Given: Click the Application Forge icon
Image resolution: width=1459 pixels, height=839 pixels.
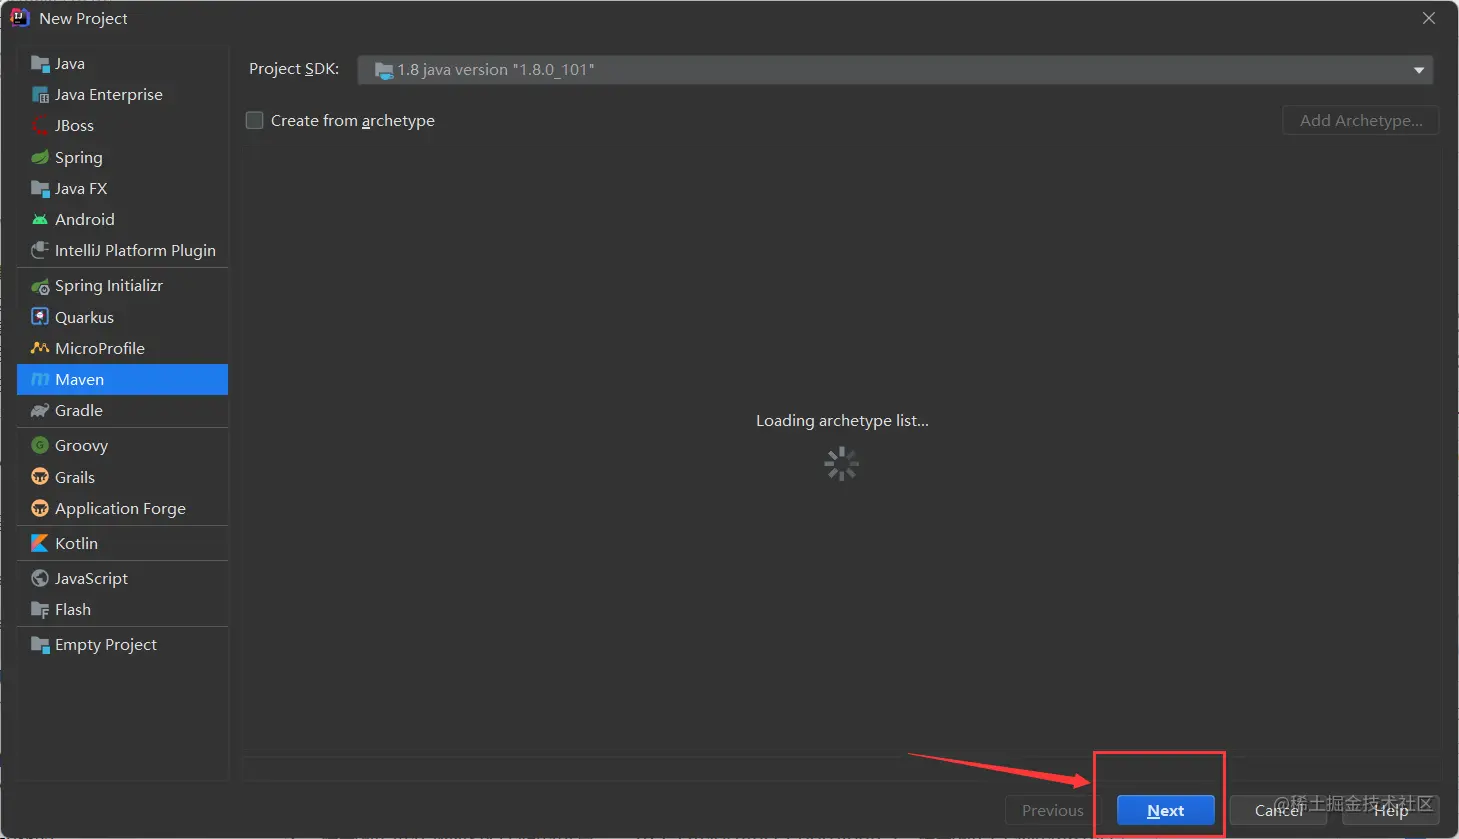Looking at the screenshot, I should point(40,508).
